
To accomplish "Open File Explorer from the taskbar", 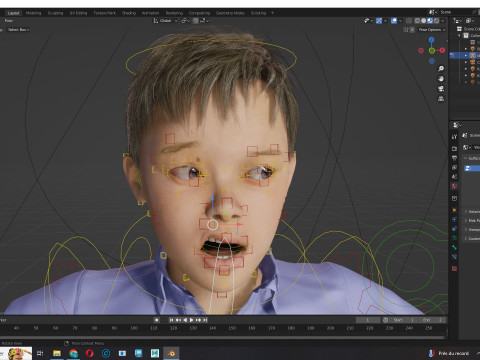I will point(57,353).
